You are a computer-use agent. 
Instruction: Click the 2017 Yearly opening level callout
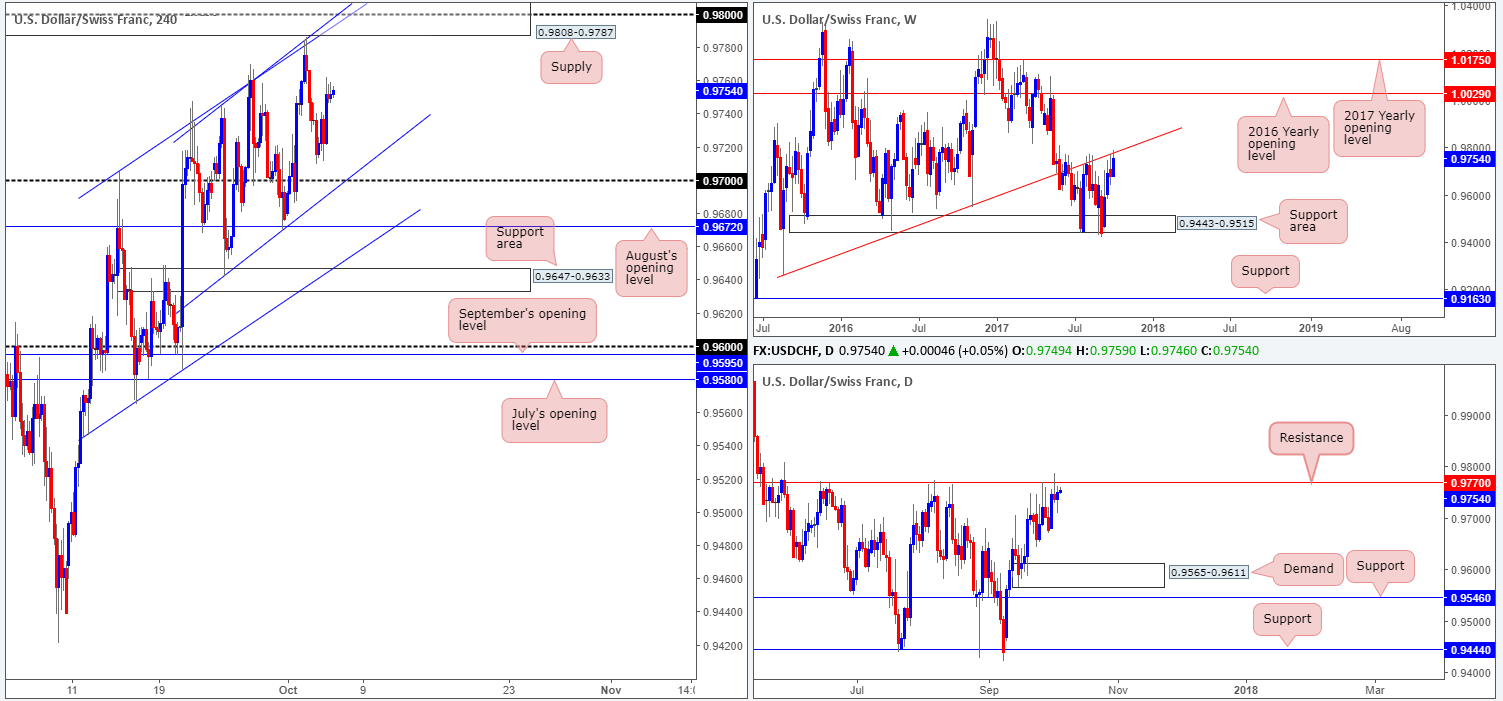1378,128
